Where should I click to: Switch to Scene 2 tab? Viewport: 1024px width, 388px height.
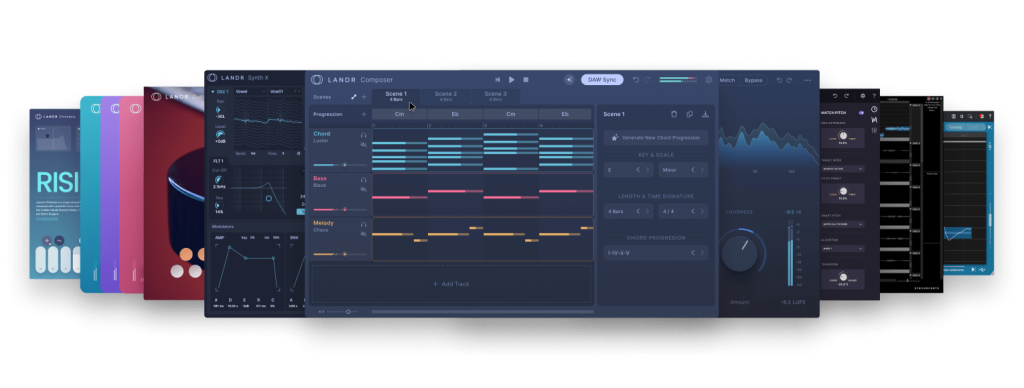click(446, 96)
